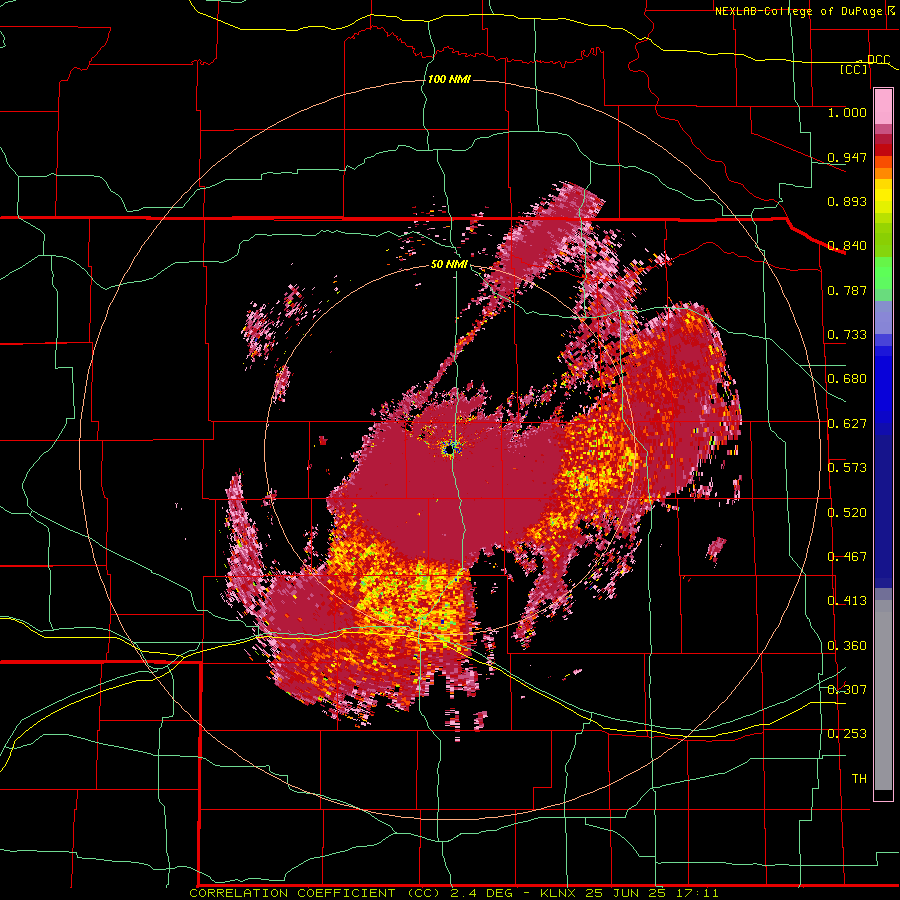Click the 2.4 DEG elevation text
Screen dimensions: 900x900
[x=481, y=893]
